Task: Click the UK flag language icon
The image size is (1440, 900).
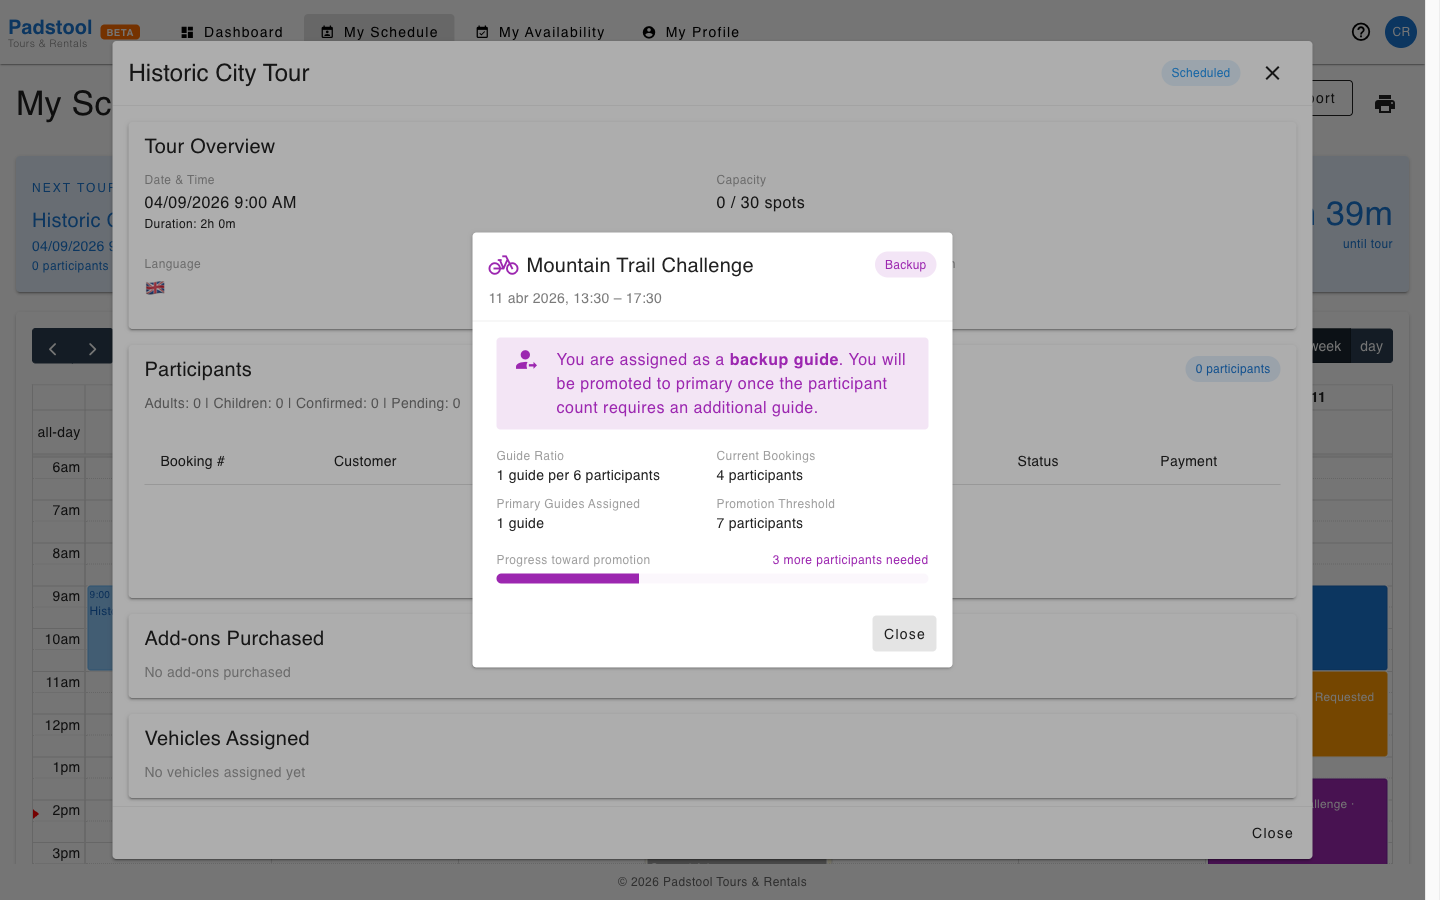Action: pyautogui.click(x=155, y=288)
